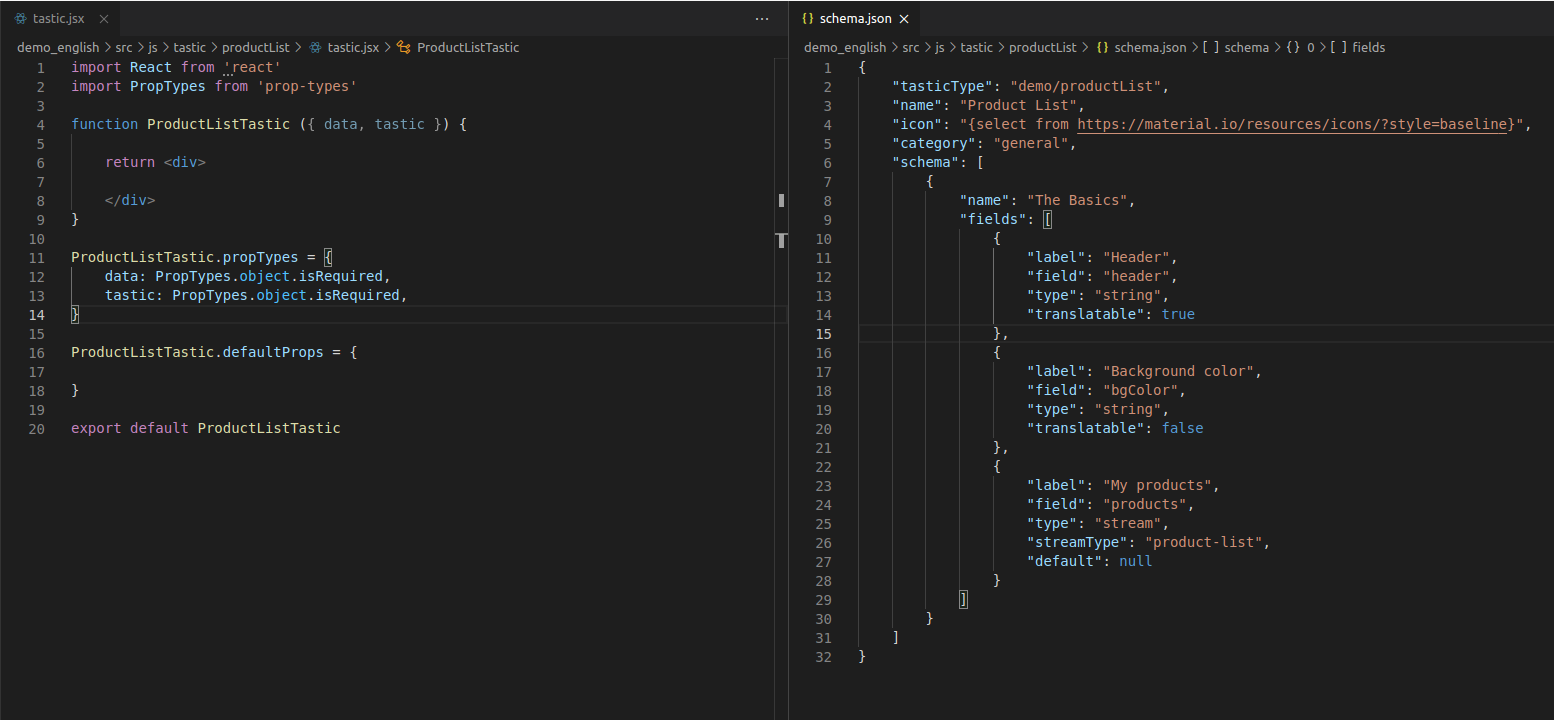The width and height of the screenshot is (1554, 720).
Task: Click 'export default ProductListTastic' line
Action: click(x=206, y=428)
